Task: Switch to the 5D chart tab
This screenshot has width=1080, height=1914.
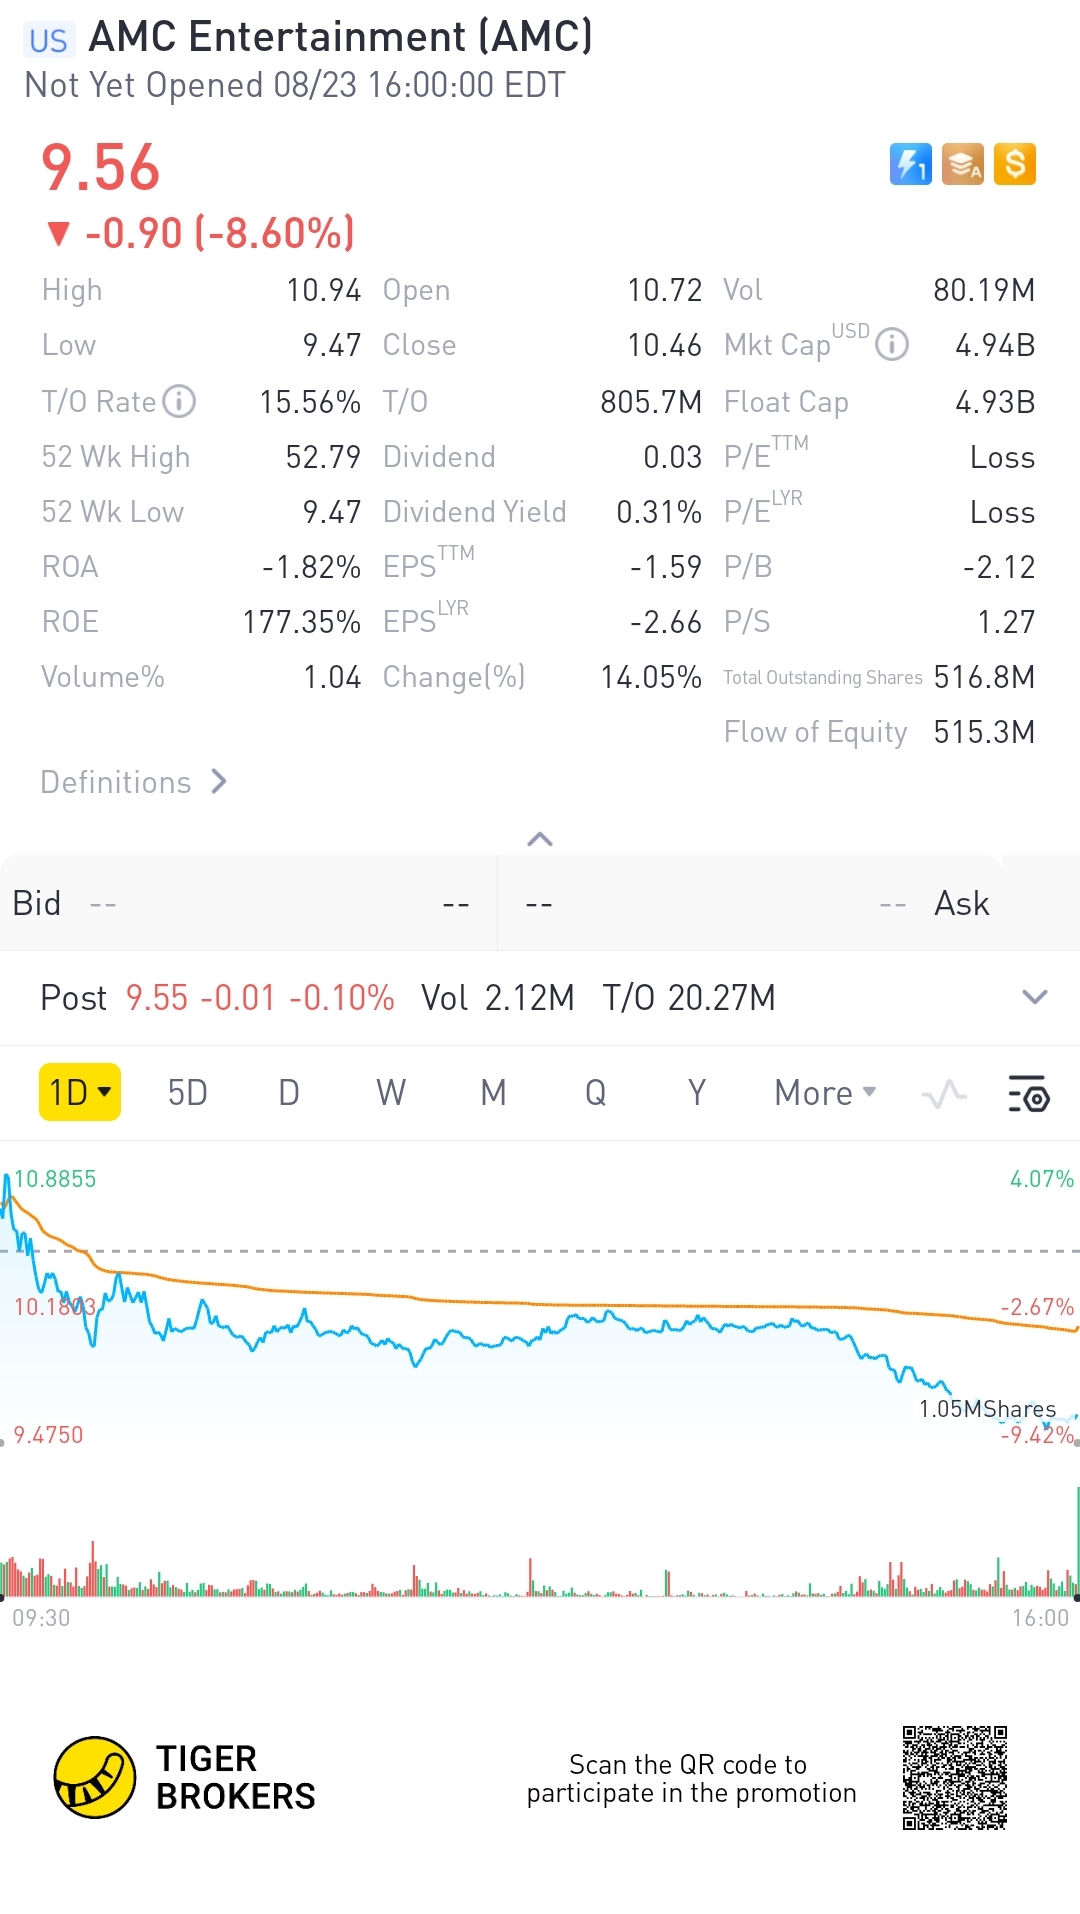Action: (x=187, y=1093)
